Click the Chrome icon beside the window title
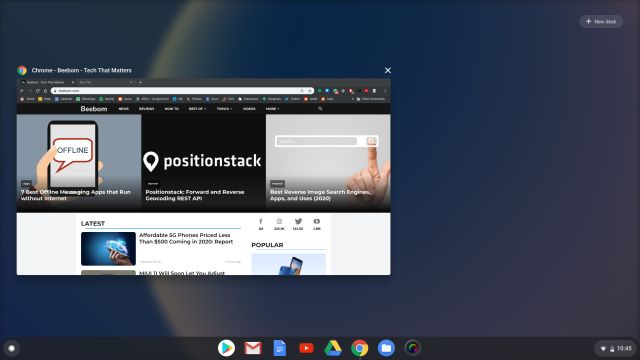Screen dimensions: 640x360 coord(22,70)
